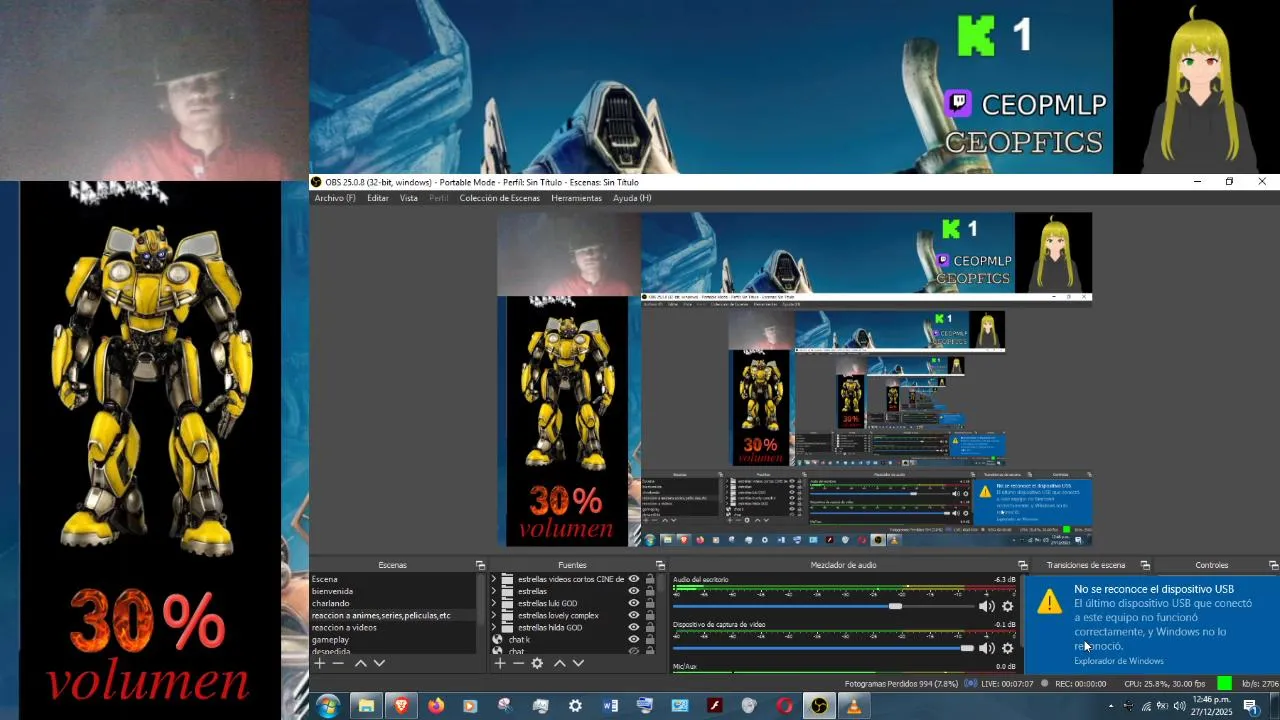Screen dimensions: 1280x720
Task: Expand the 'estrellas hilda GOD' group
Action: [x=494, y=627]
